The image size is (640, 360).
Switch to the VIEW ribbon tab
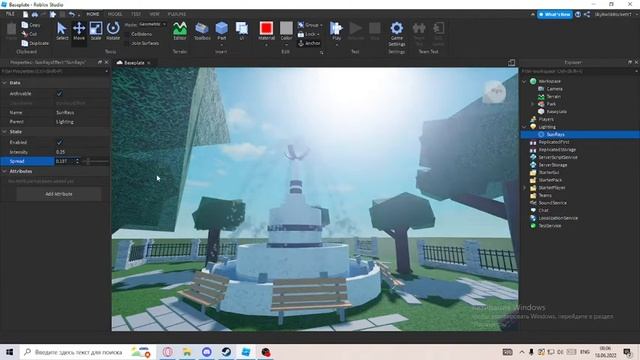pyautogui.click(x=154, y=14)
